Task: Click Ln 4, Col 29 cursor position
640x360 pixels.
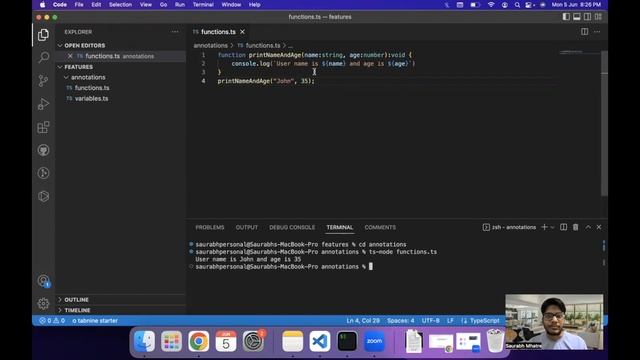Action: 363,320
